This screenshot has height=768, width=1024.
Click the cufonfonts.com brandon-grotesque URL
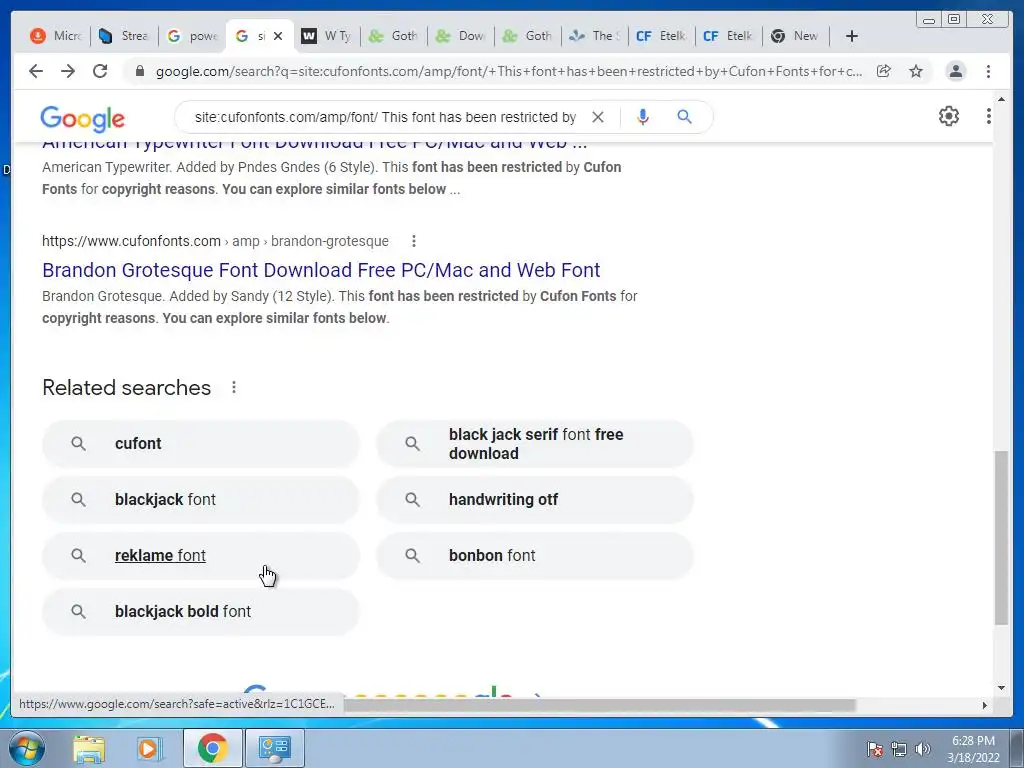(216, 241)
